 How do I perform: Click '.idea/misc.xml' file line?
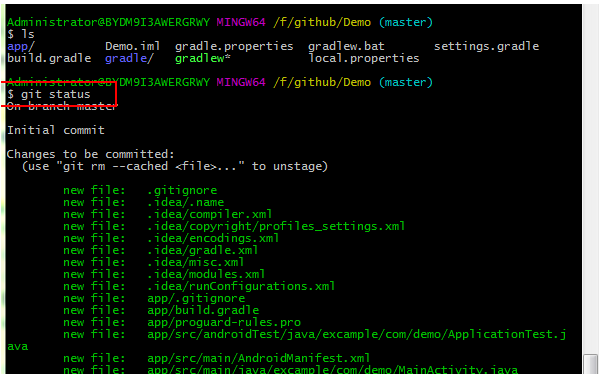point(154,262)
